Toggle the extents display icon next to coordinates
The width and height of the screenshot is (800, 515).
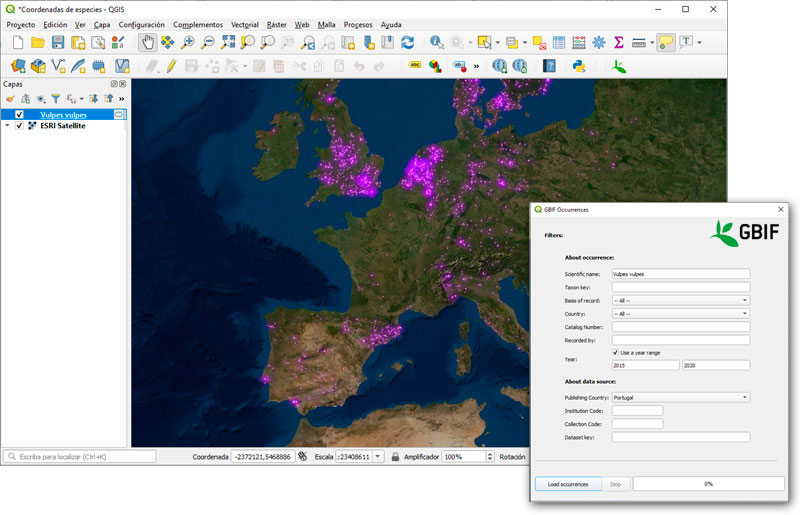(303, 456)
